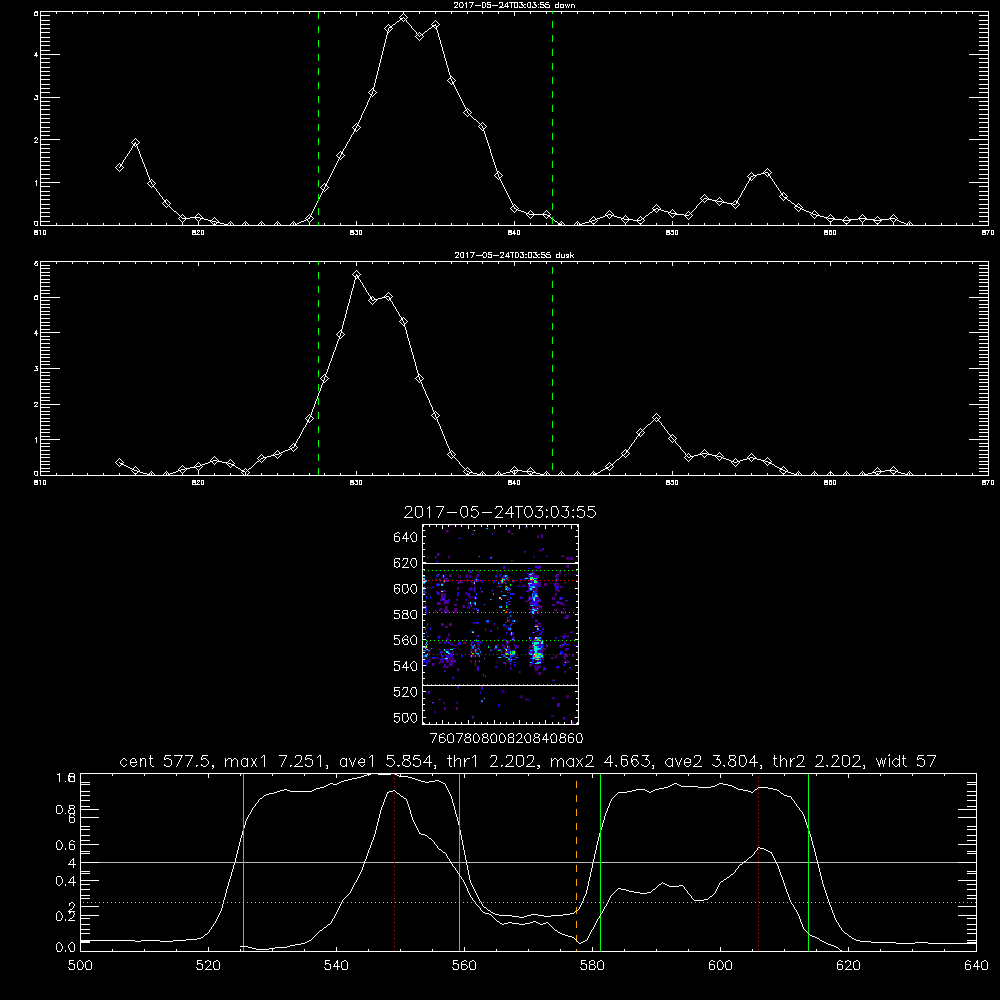Click the 600 label on bottom plot x-axis
The height and width of the screenshot is (1000, 1000).
720,966
